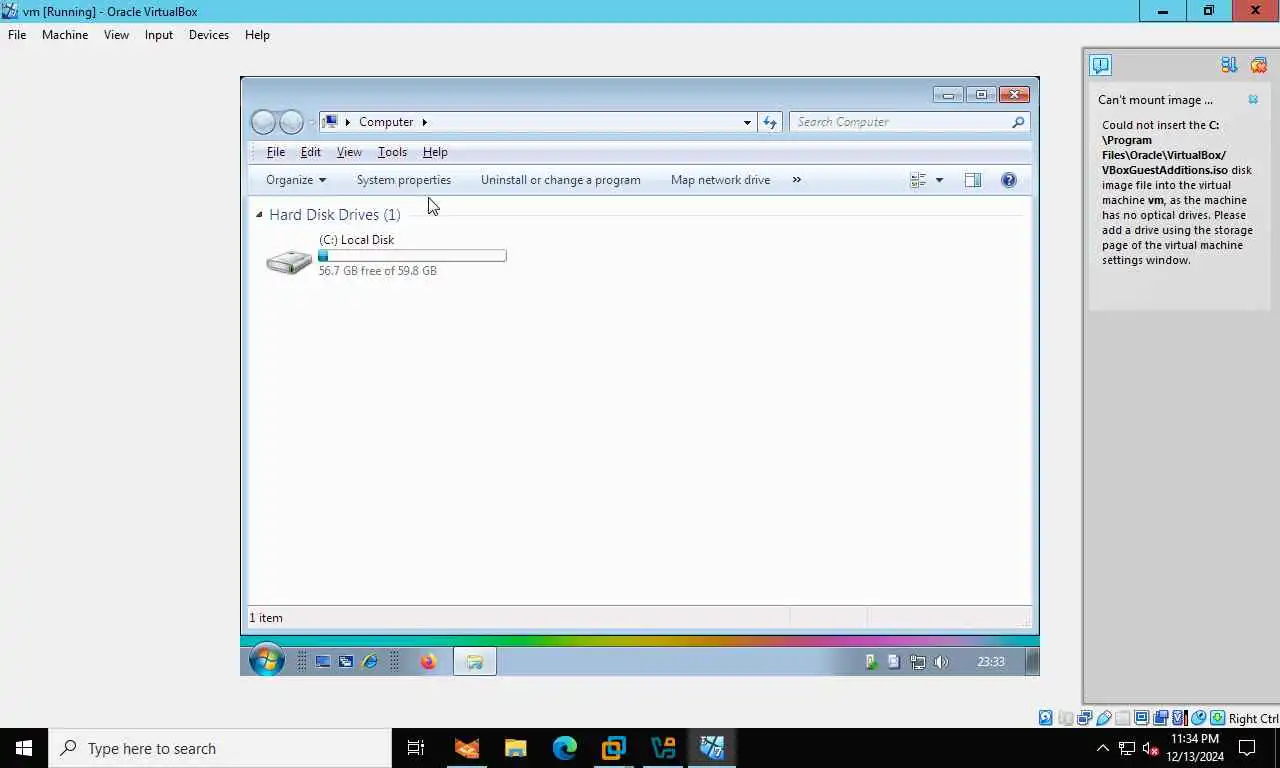The width and height of the screenshot is (1280, 768).
Task: Open the Organize dropdown
Action: (296, 180)
